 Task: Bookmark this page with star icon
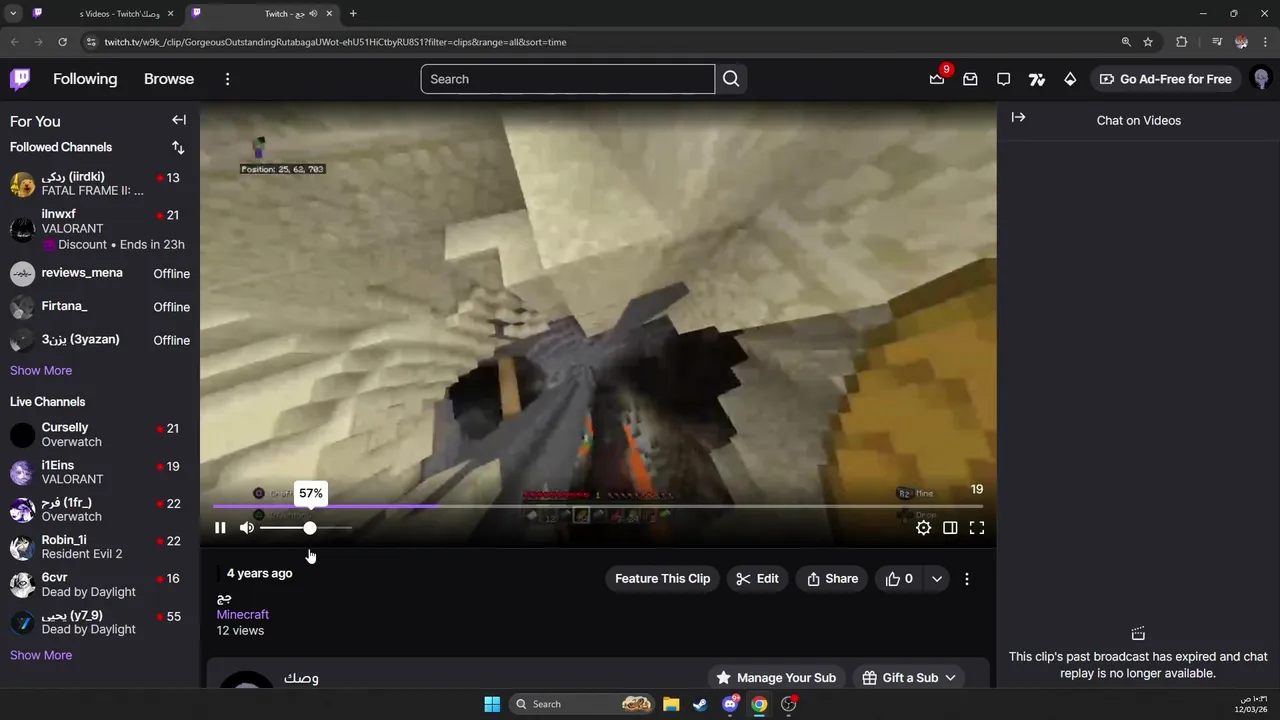pyautogui.click(x=1148, y=42)
